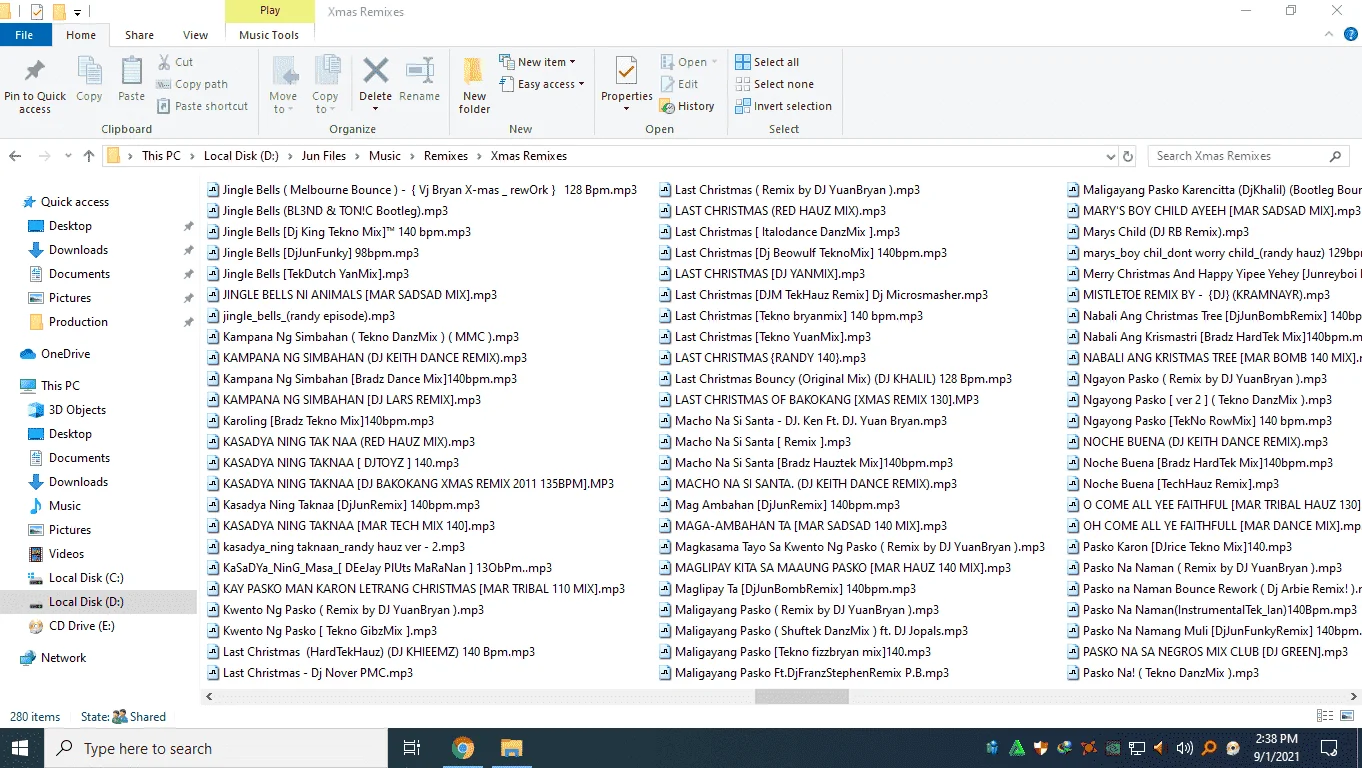Select Local Disk (C:) in navigation pane

[86, 578]
